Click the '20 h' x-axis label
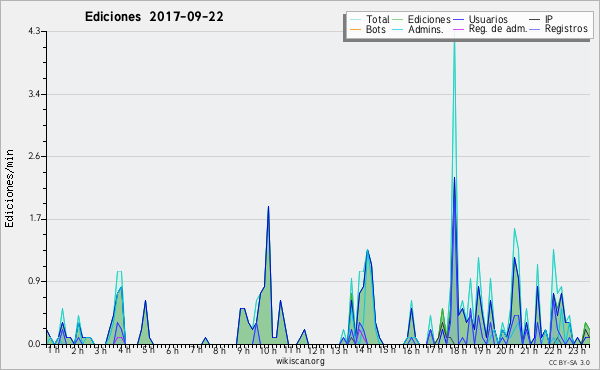The height and width of the screenshot is (370, 600). (x=505, y=350)
